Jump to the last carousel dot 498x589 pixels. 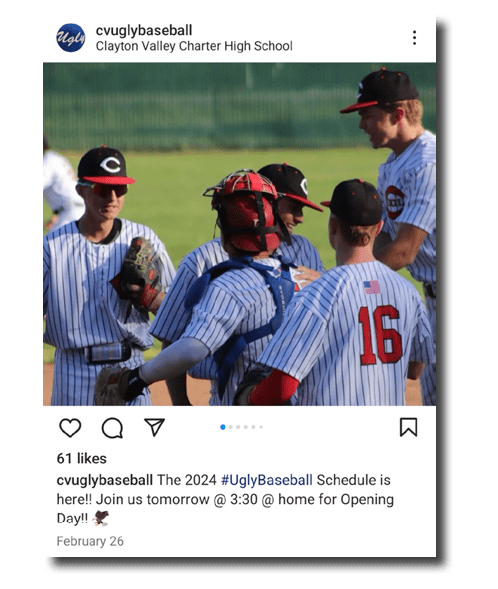coord(261,427)
